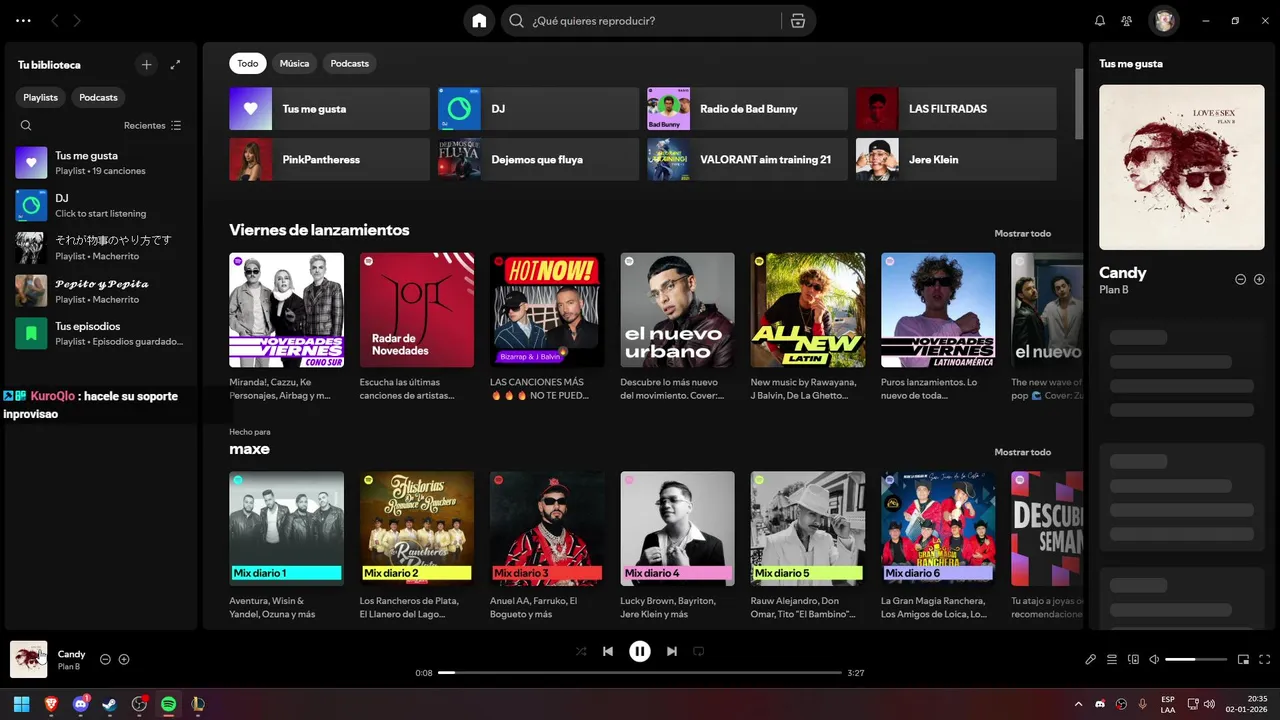The height and width of the screenshot is (720, 1280).
Task: Open Mix diario 5 cover
Action: (808, 529)
